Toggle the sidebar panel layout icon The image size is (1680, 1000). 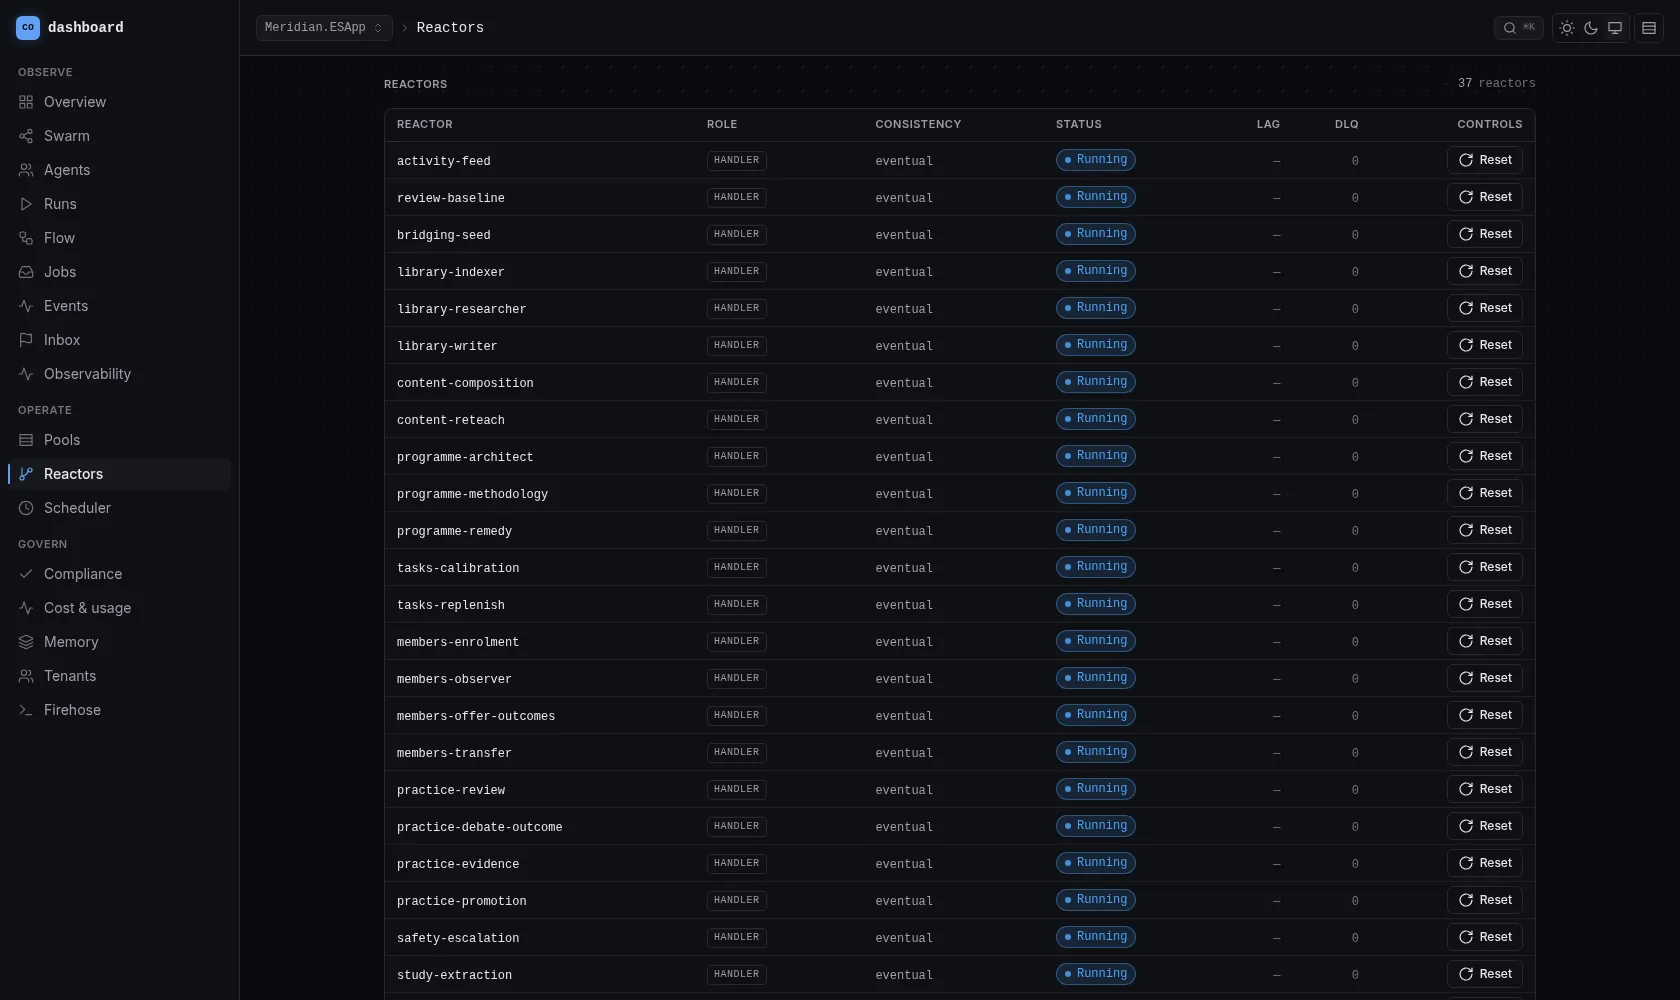pyautogui.click(x=1649, y=28)
